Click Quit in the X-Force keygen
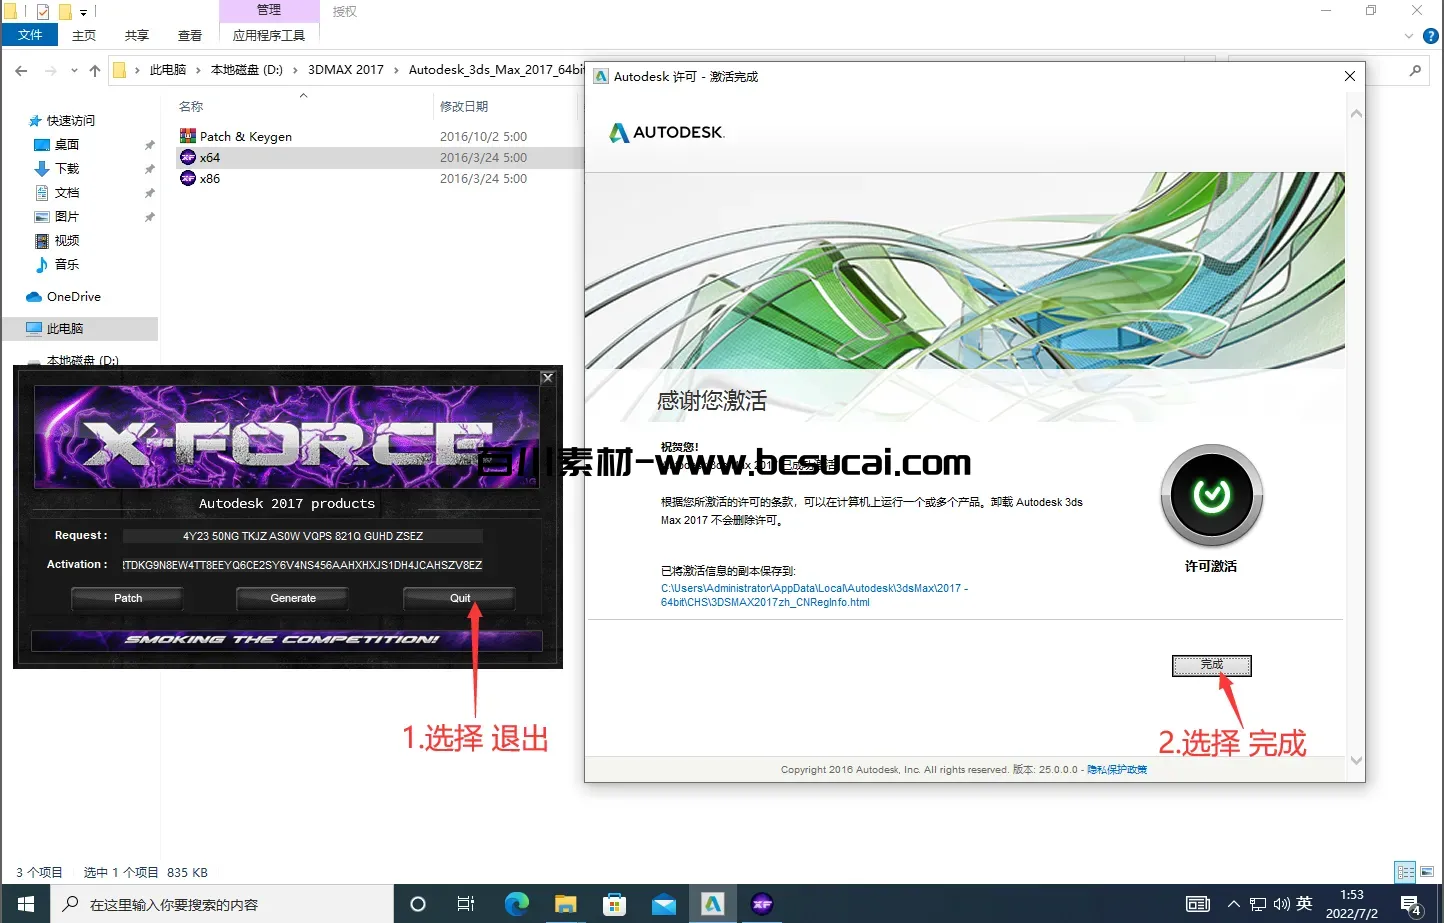Screen dimensions: 1444x923 pyautogui.click(x=459, y=598)
